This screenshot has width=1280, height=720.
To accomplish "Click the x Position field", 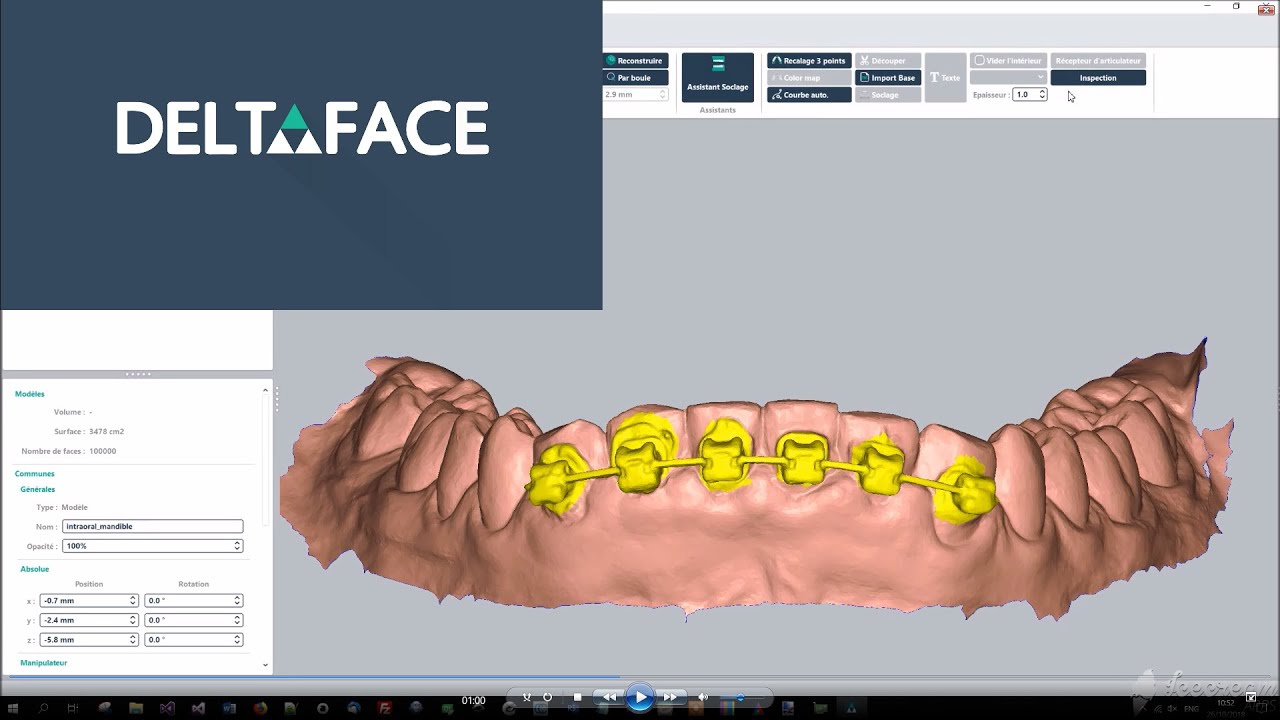I will click(x=89, y=601).
